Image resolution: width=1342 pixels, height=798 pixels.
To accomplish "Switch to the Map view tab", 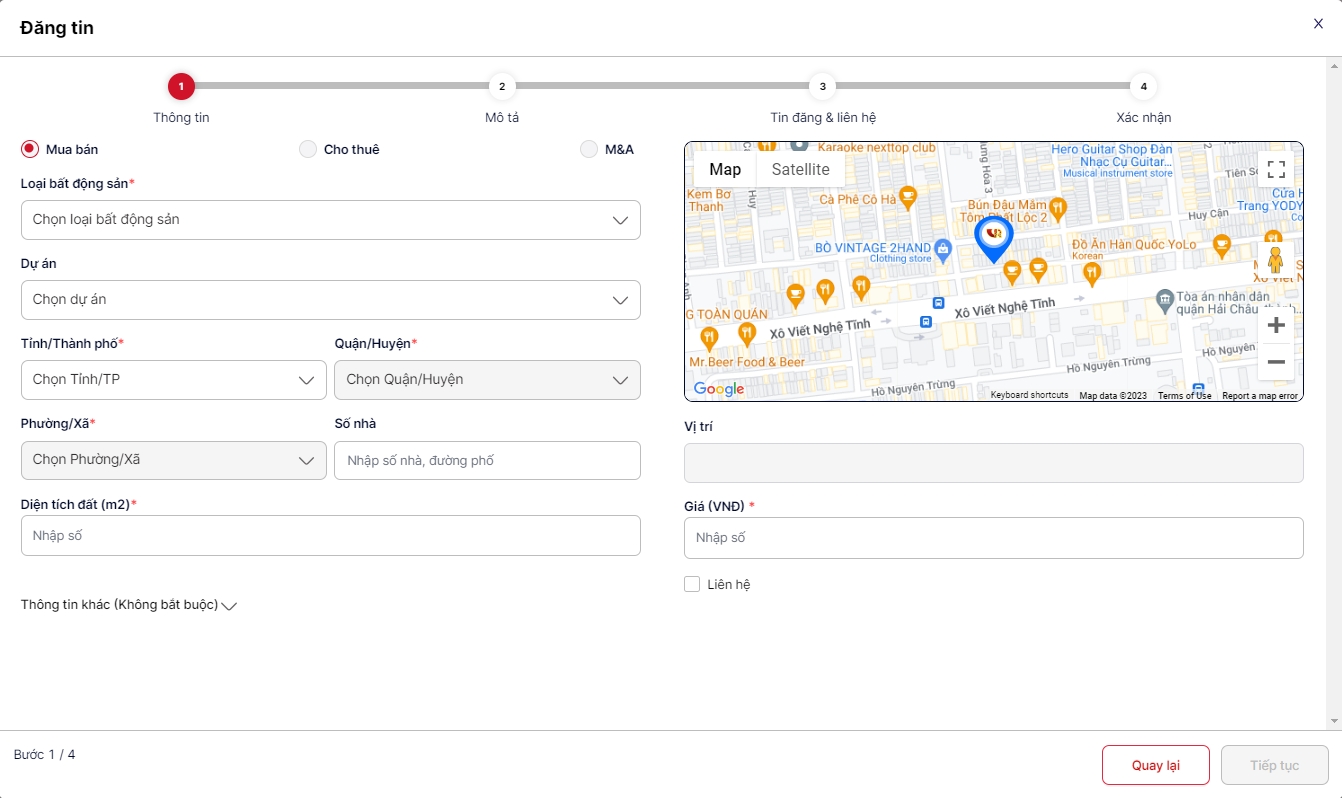I will pyautogui.click(x=725, y=169).
